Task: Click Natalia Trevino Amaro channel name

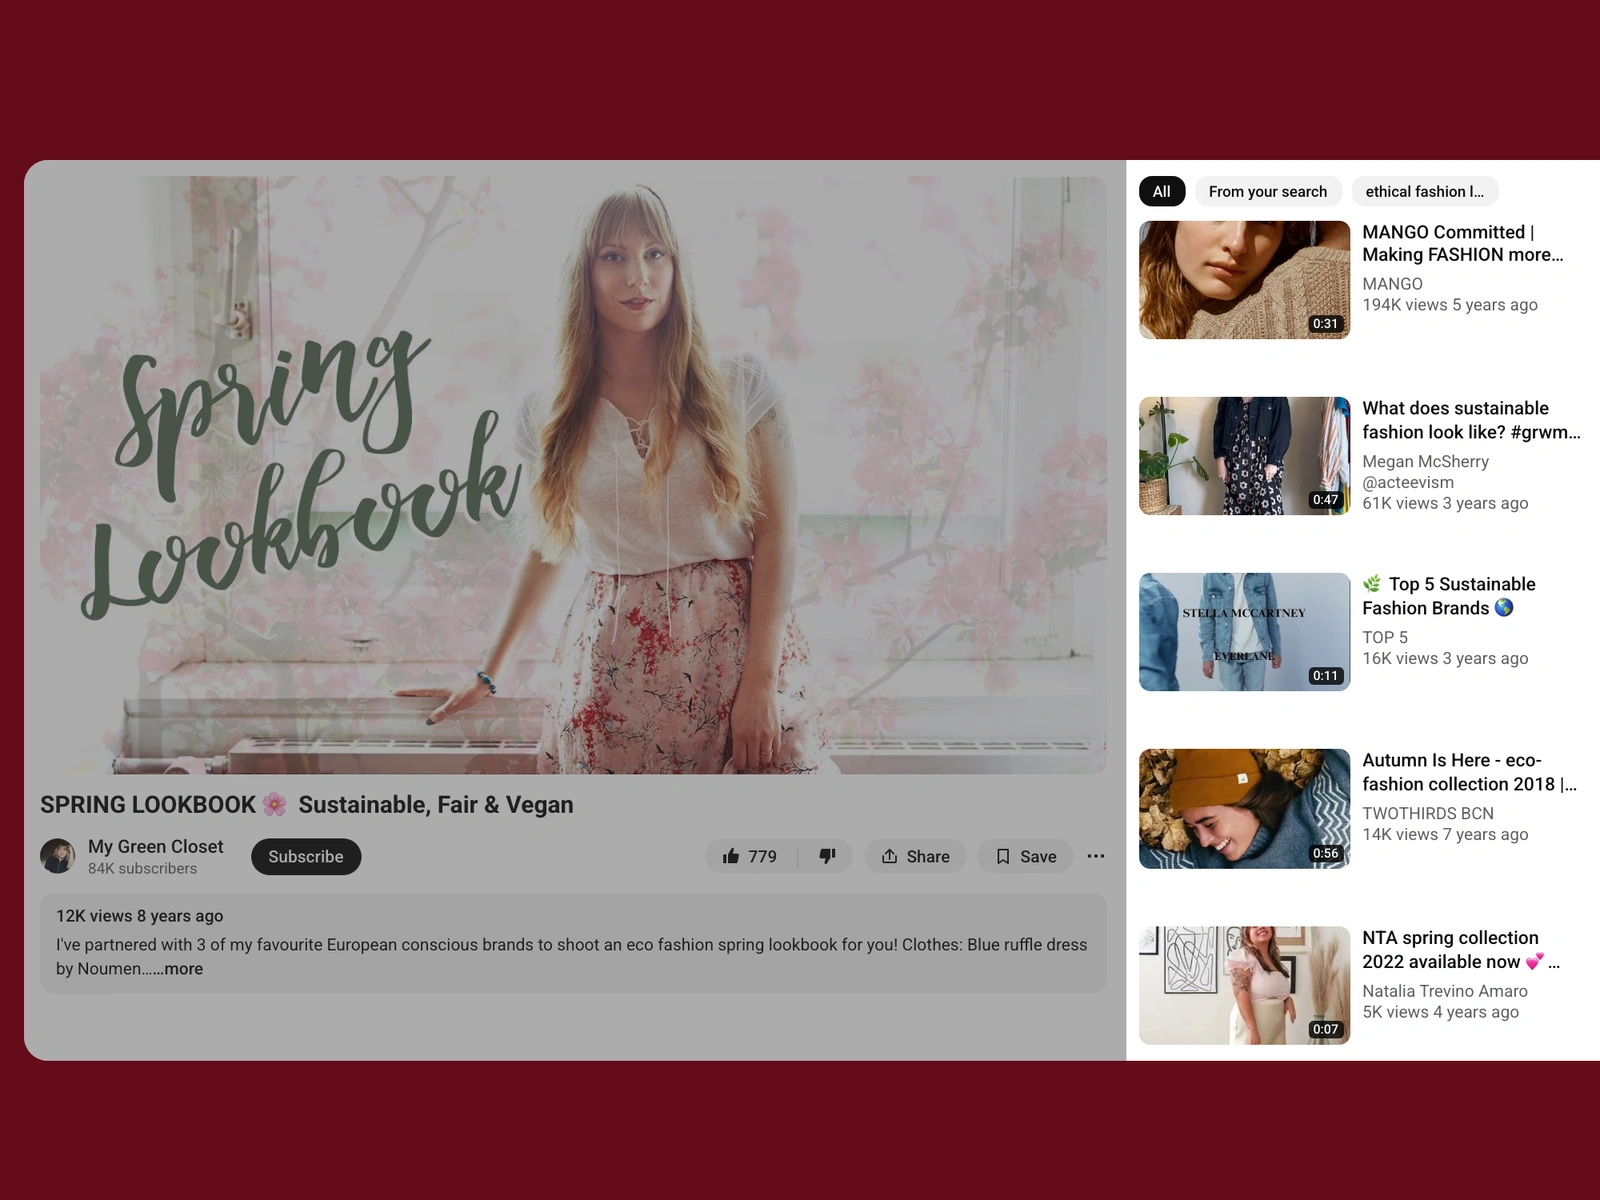Action: click(1445, 991)
